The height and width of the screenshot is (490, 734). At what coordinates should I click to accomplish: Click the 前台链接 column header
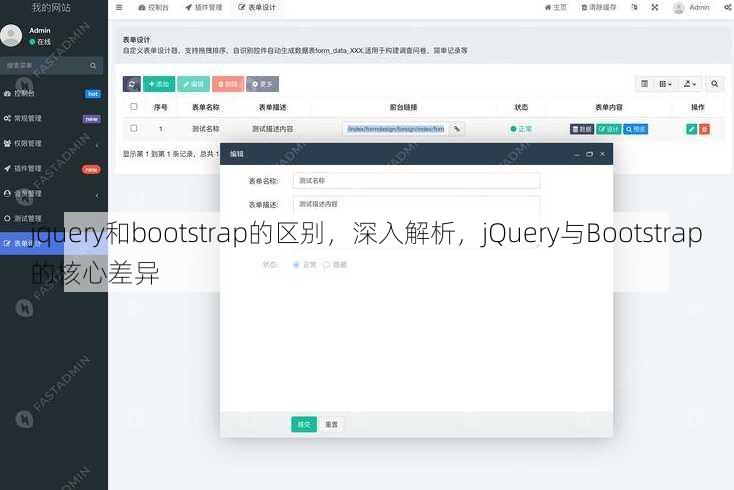(x=404, y=107)
